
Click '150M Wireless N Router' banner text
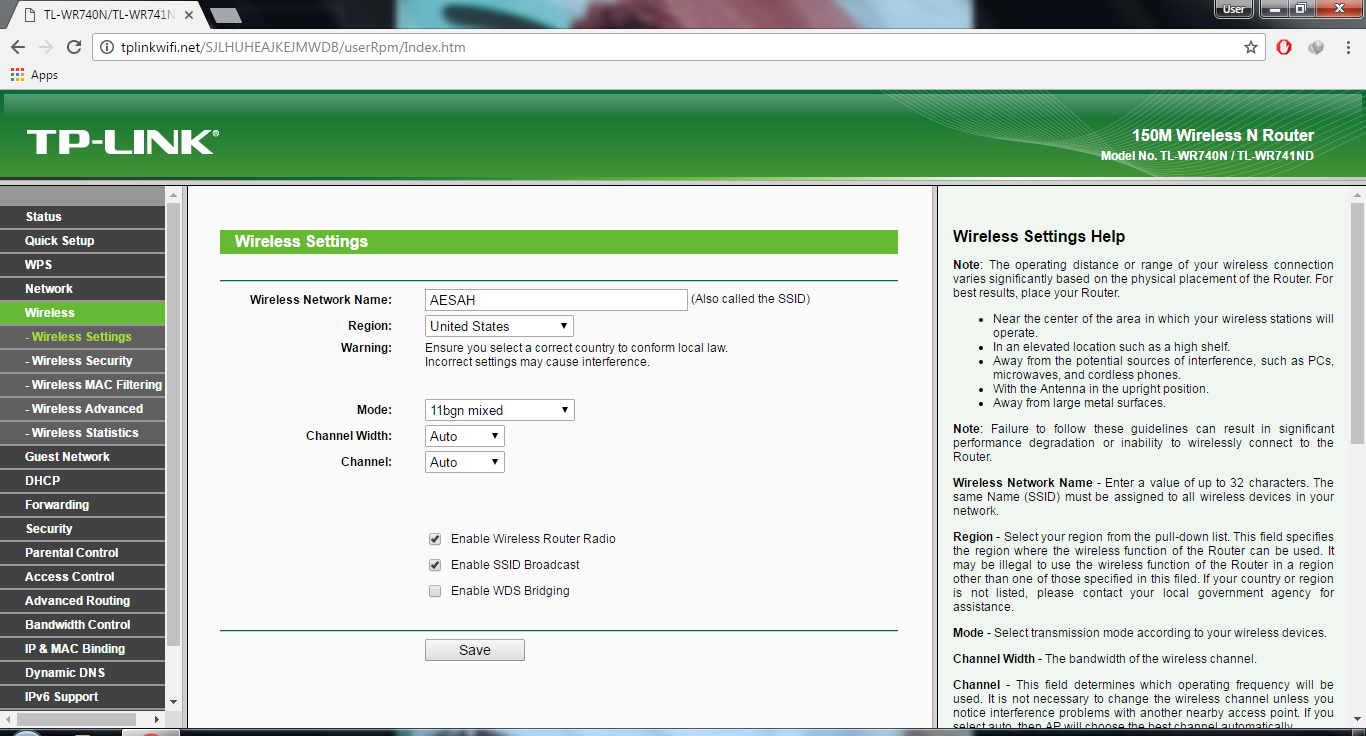click(1223, 136)
